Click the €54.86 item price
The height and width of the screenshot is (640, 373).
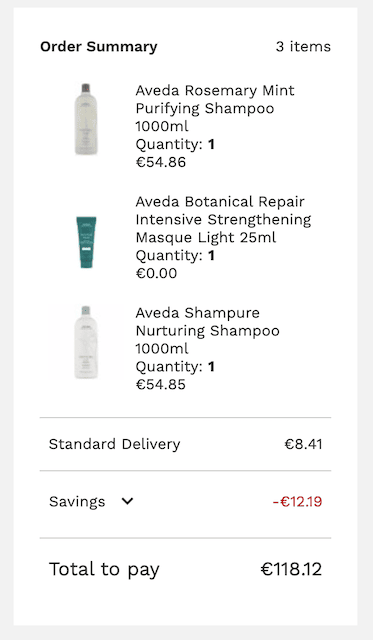click(161, 162)
